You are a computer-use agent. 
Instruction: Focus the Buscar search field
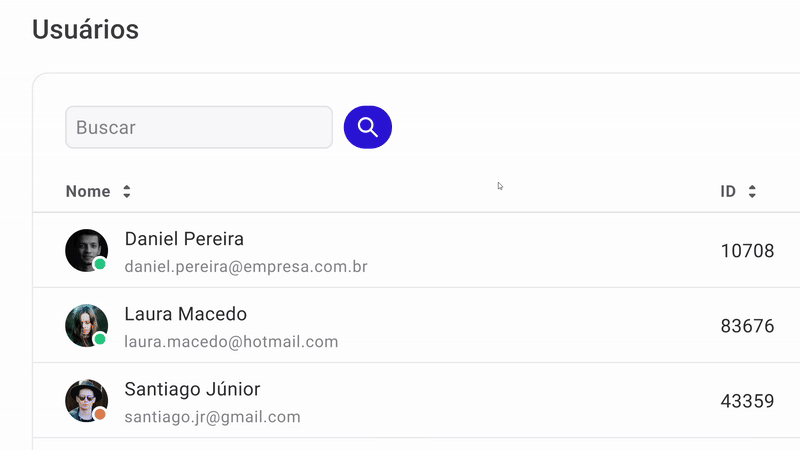click(x=199, y=127)
